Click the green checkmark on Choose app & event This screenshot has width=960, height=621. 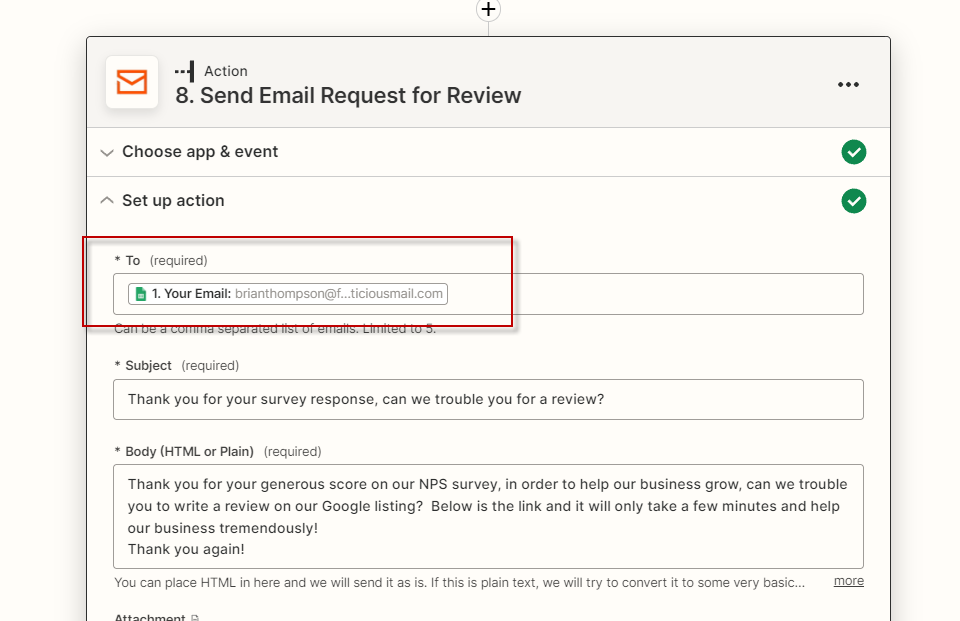pos(854,152)
